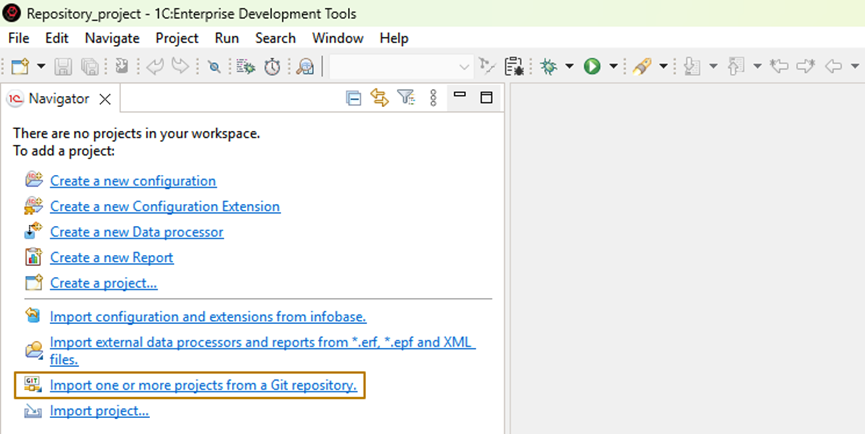Image resolution: width=865 pixels, height=434 pixels.
Task: Open Navigator view menu (three dots)
Action: (433, 98)
